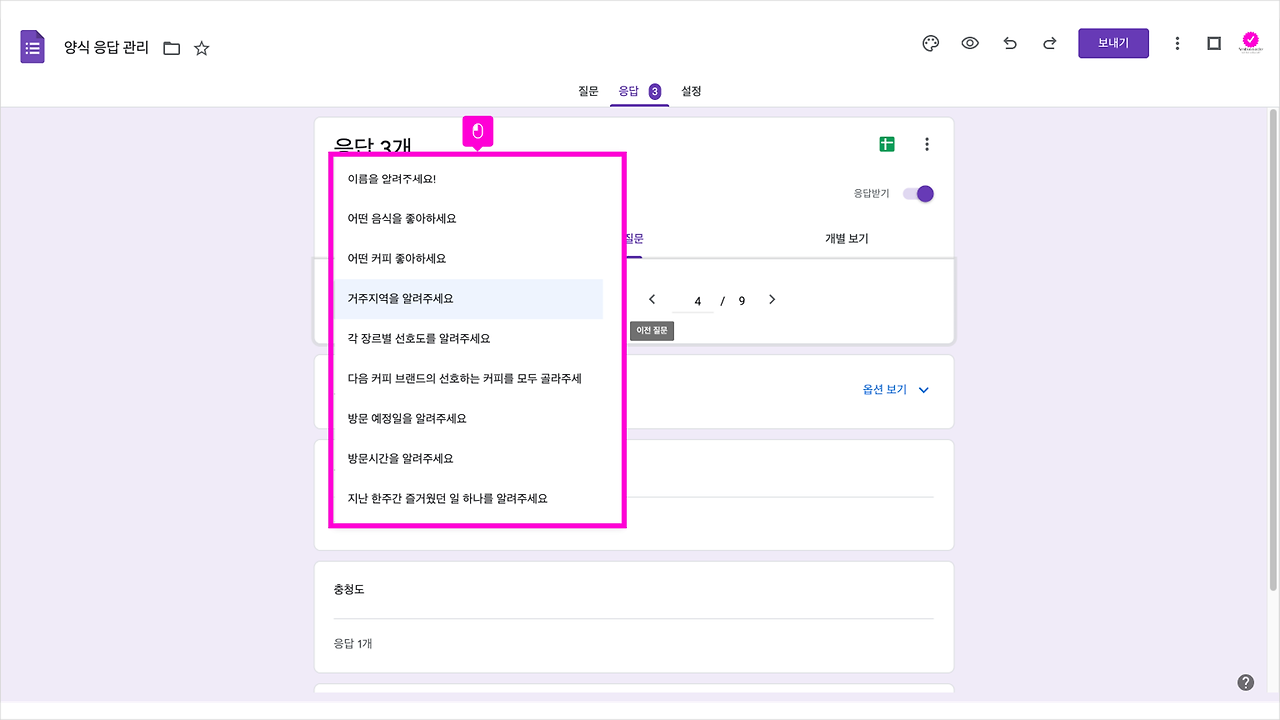
Task: Open the theme color palette icon
Action: pyautogui.click(x=930, y=43)
